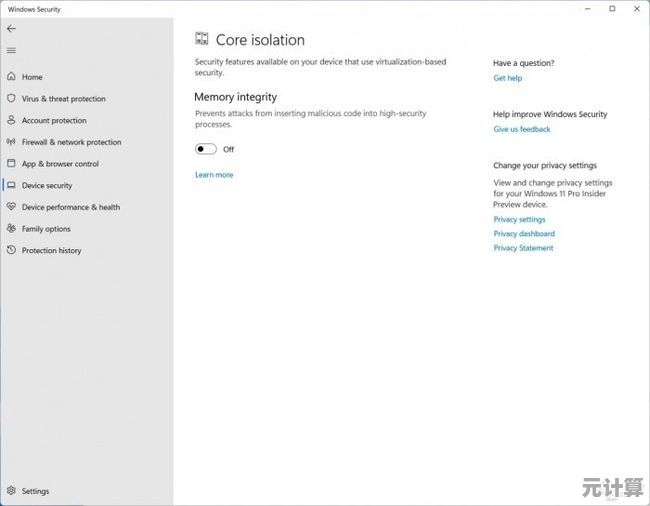Click the App & browser control icon
This screenshot has width=650, height=506.
click(x=11, y=164)
